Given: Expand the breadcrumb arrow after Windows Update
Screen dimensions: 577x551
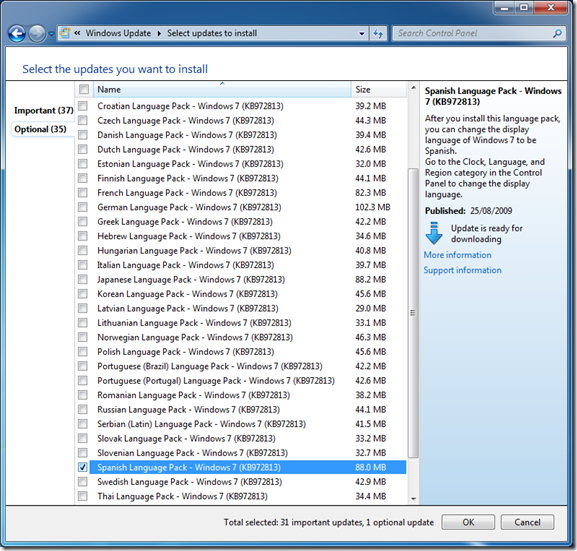Looking at the screenshot, I should pos(159,33).
